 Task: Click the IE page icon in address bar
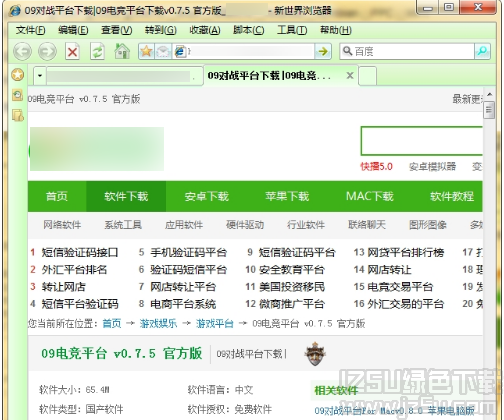pos(180,51)
